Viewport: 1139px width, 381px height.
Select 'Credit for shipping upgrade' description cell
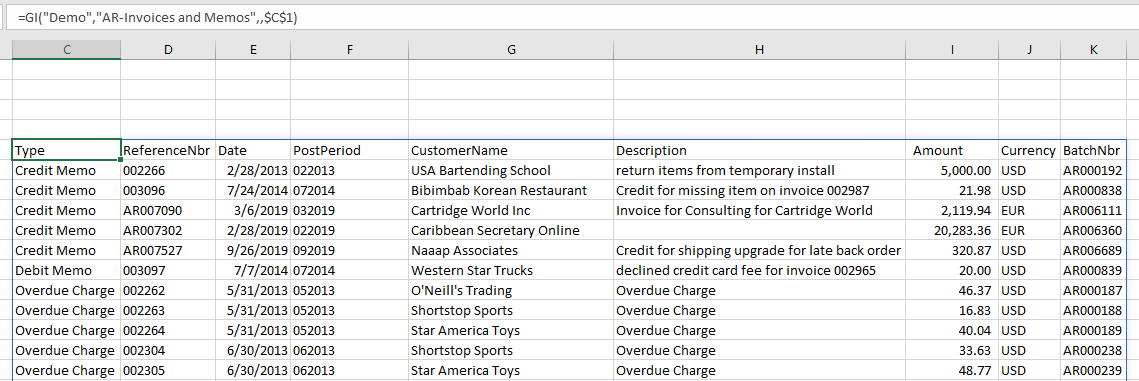(759, 250)
